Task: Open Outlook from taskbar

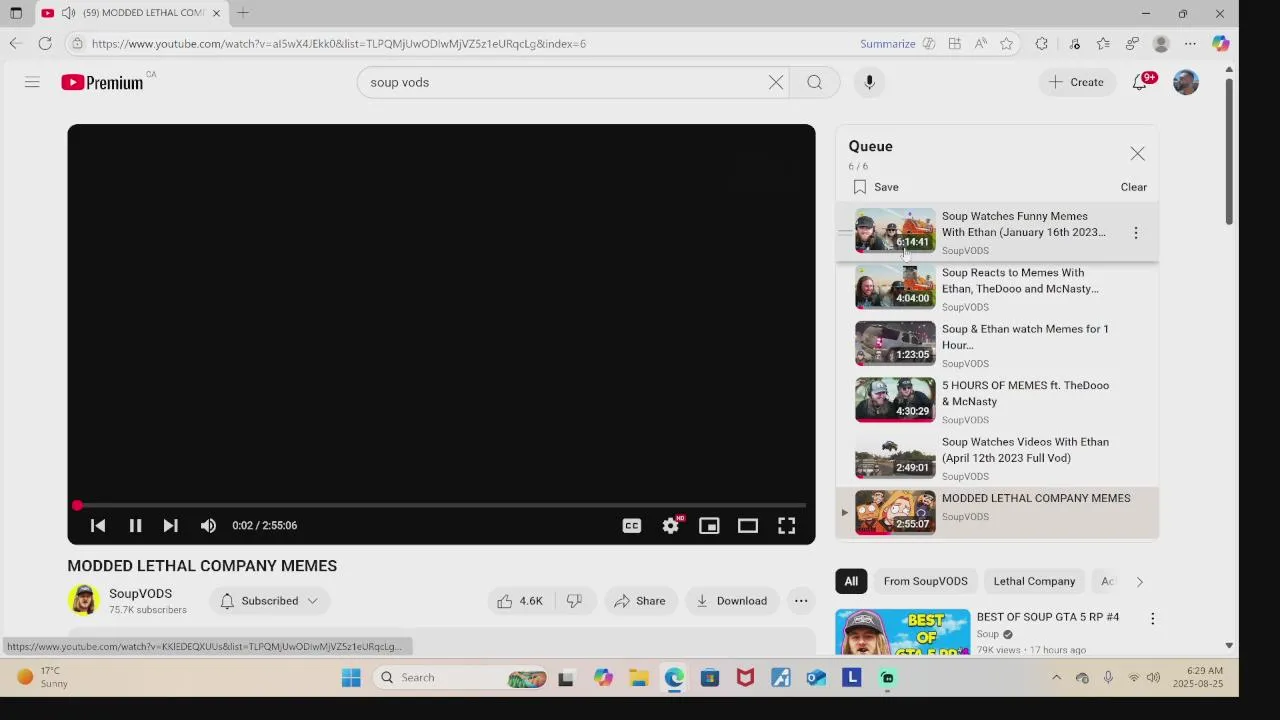Action: coord(816,678)
